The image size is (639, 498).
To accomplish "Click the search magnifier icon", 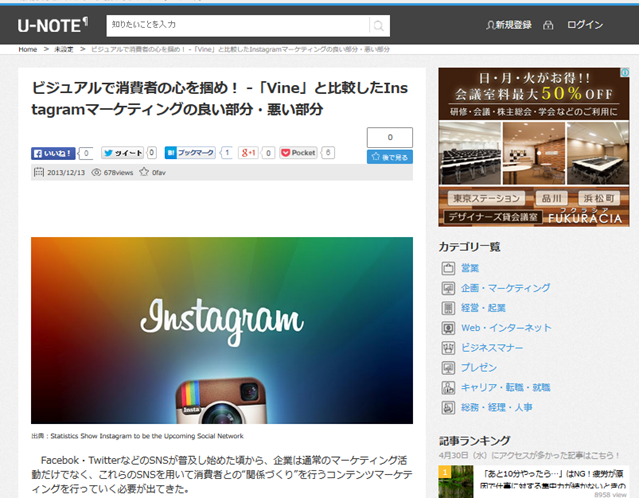I will (379, 26).
